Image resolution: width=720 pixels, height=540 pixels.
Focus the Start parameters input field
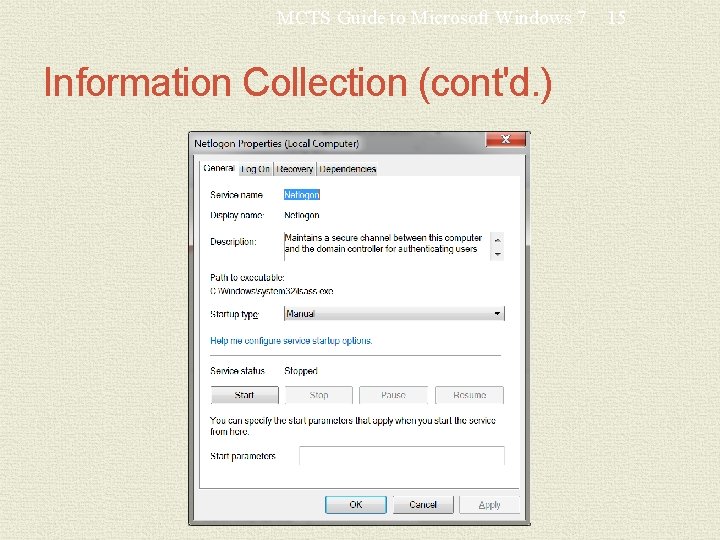(402, 456)
